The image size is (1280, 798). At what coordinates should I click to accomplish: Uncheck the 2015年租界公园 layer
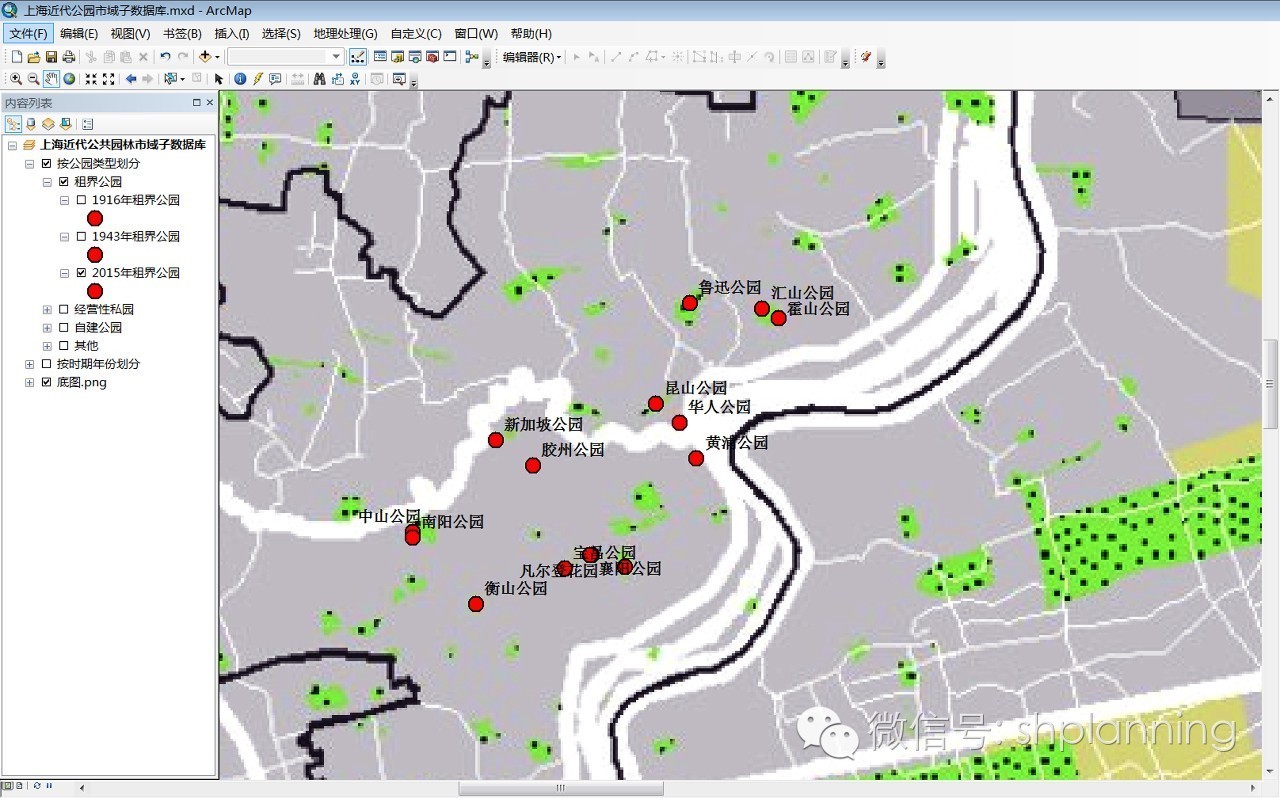tap(81, 272)
